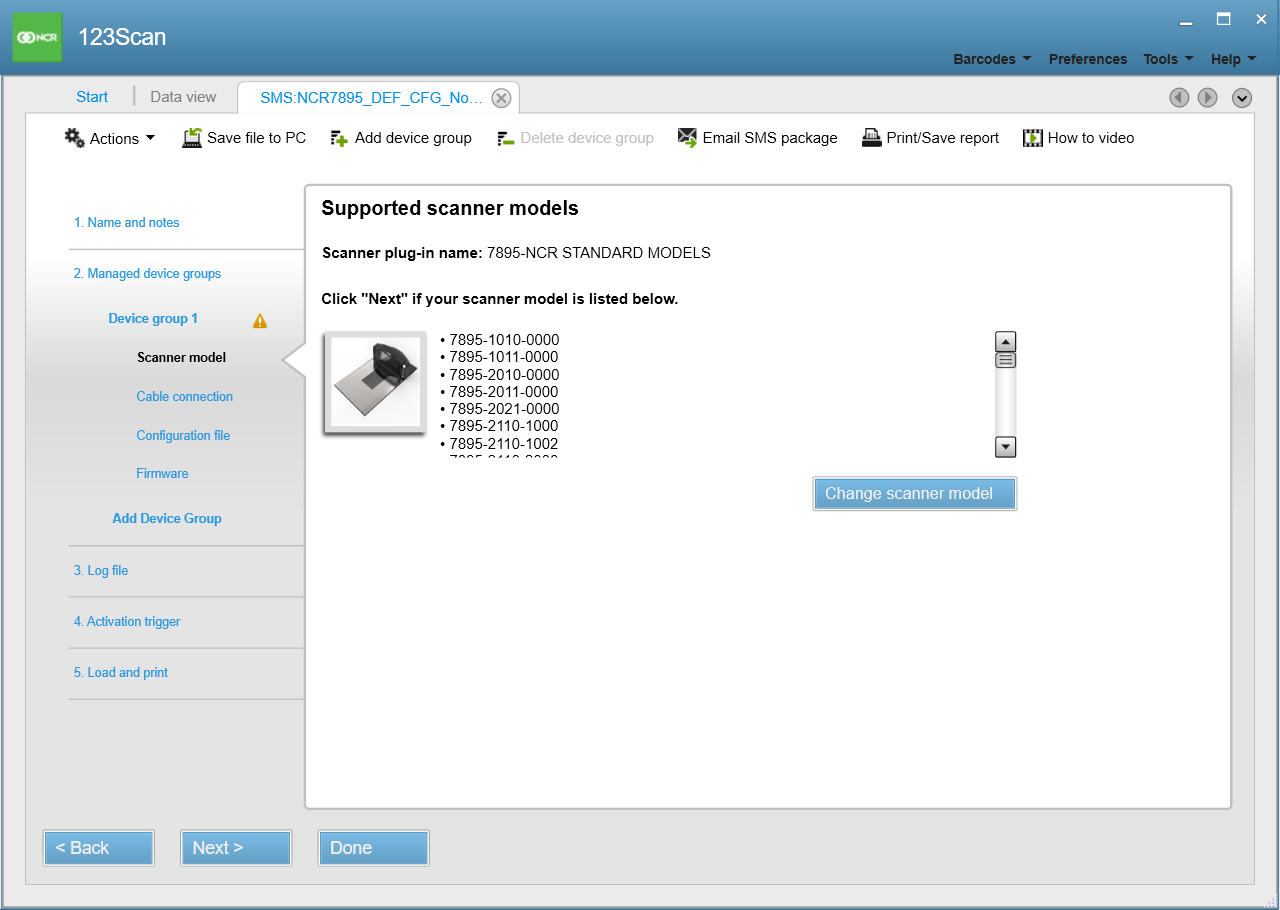
Task: Open the Help menu
Action: pos(1233,59)
